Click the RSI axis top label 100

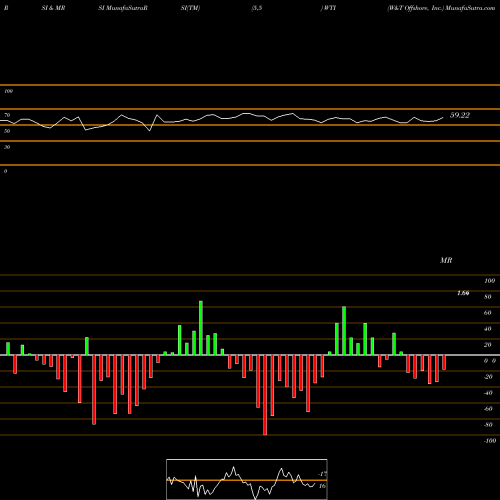pos(8,91)
